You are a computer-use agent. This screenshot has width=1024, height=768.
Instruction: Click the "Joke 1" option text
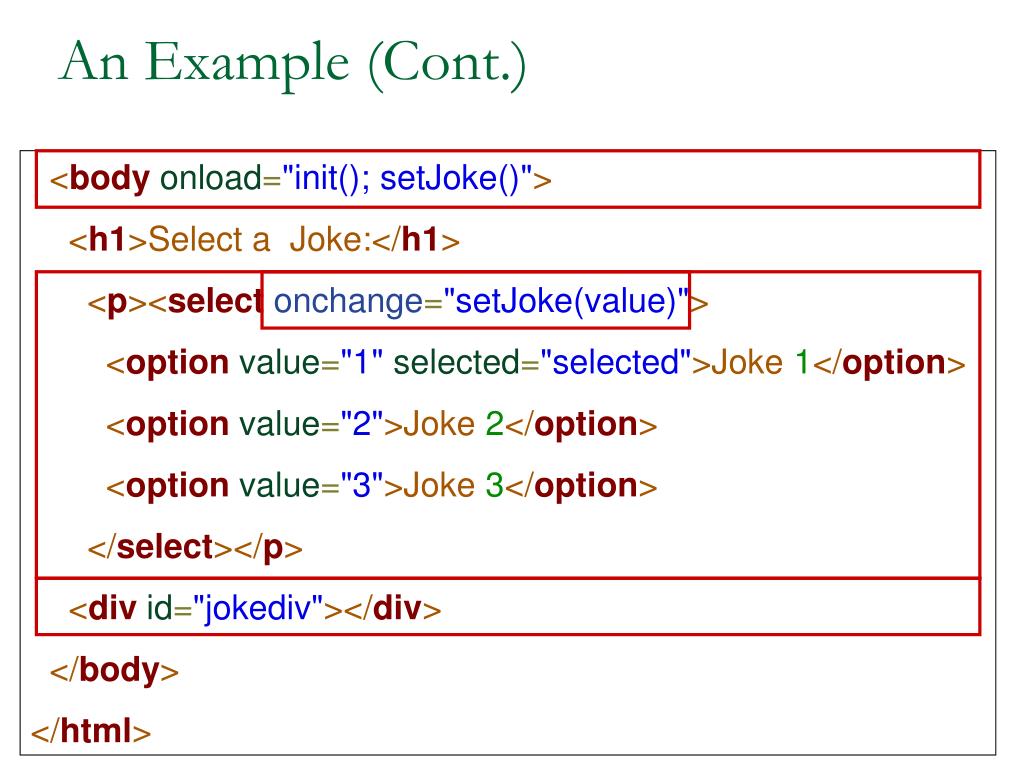click(761, 363)
